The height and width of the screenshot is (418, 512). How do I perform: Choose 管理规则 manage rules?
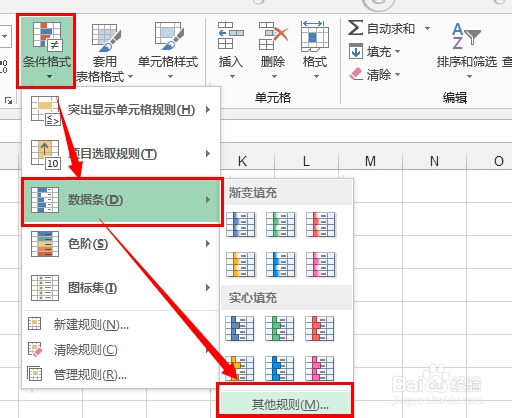coord(121,375)
